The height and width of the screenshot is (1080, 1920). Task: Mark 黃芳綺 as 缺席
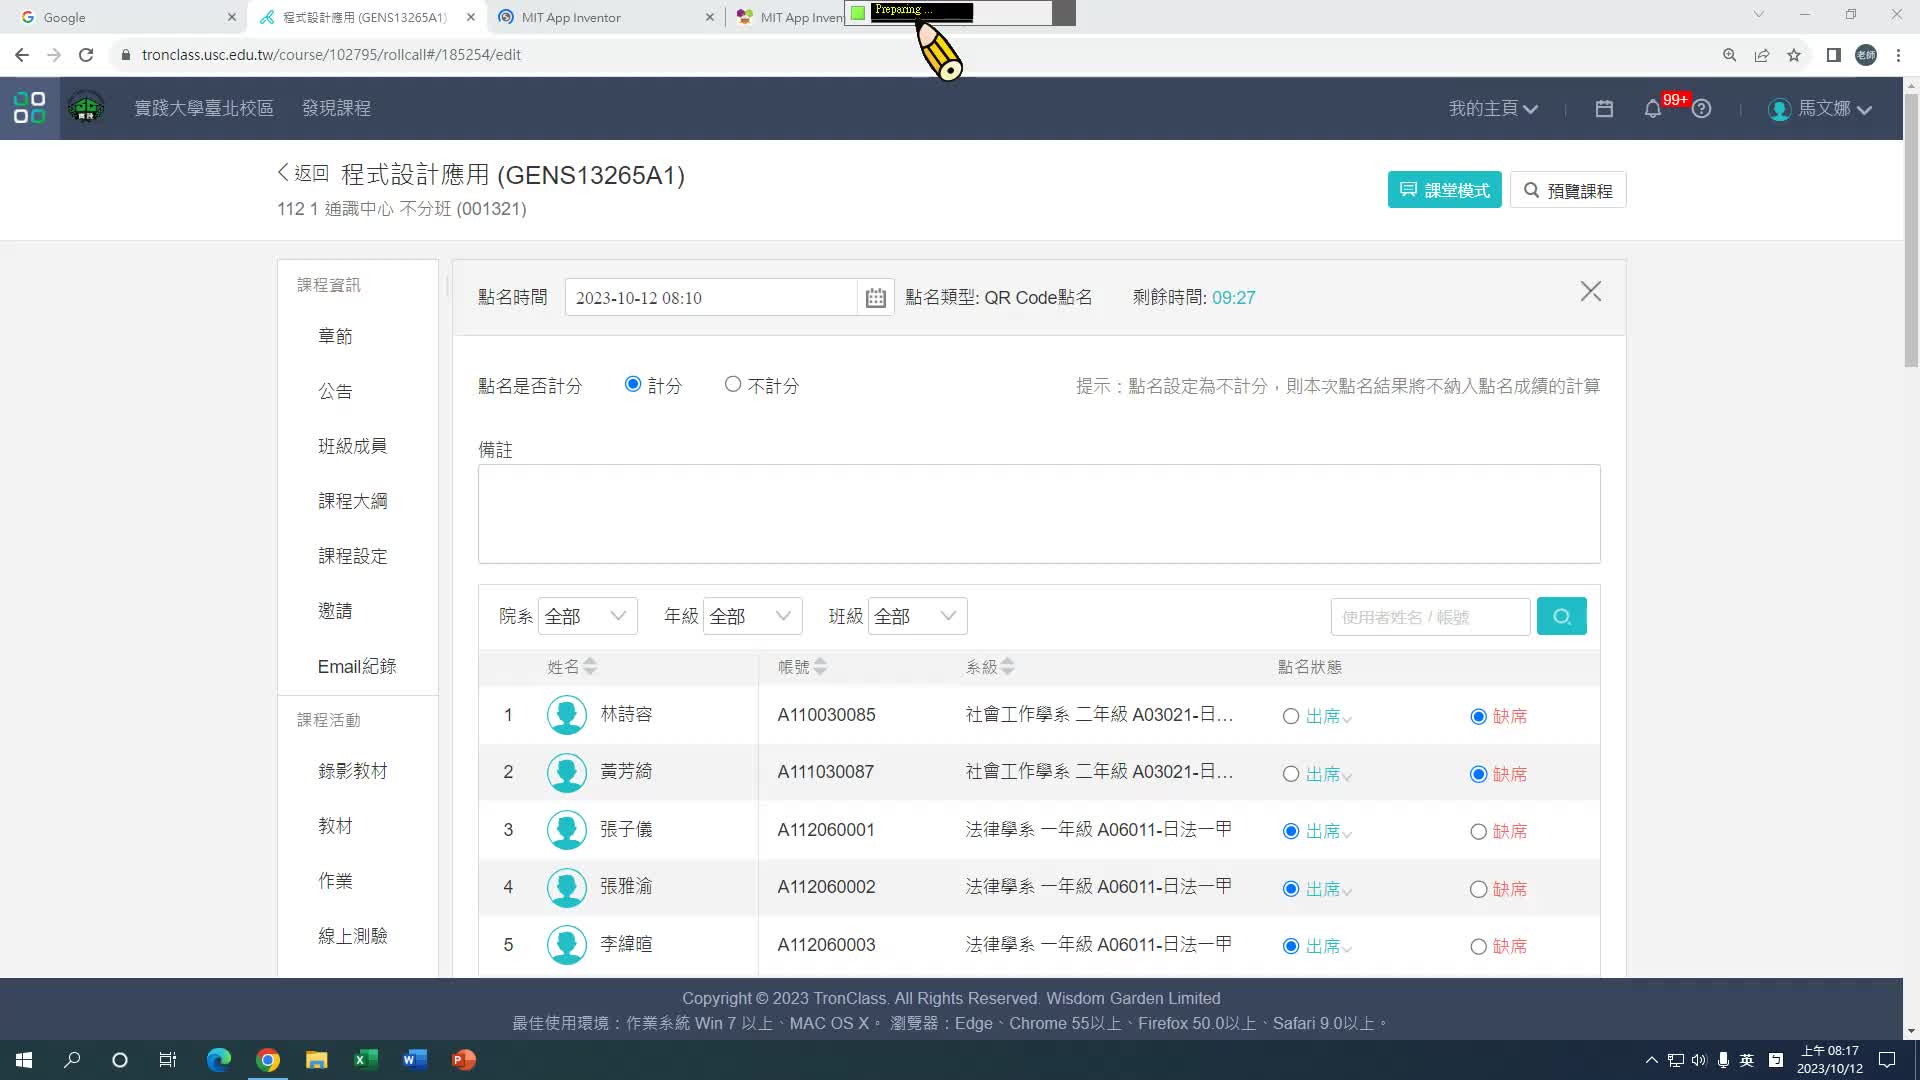pos(1478,774)
